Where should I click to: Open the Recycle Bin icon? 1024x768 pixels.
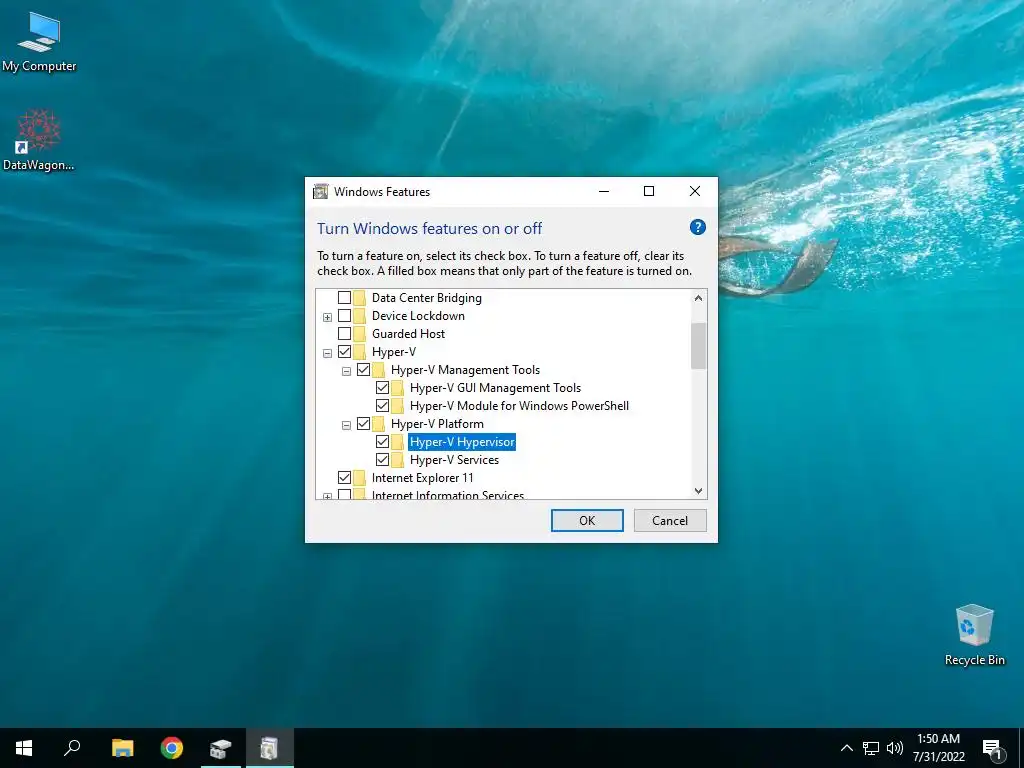(x=974, y=635)
